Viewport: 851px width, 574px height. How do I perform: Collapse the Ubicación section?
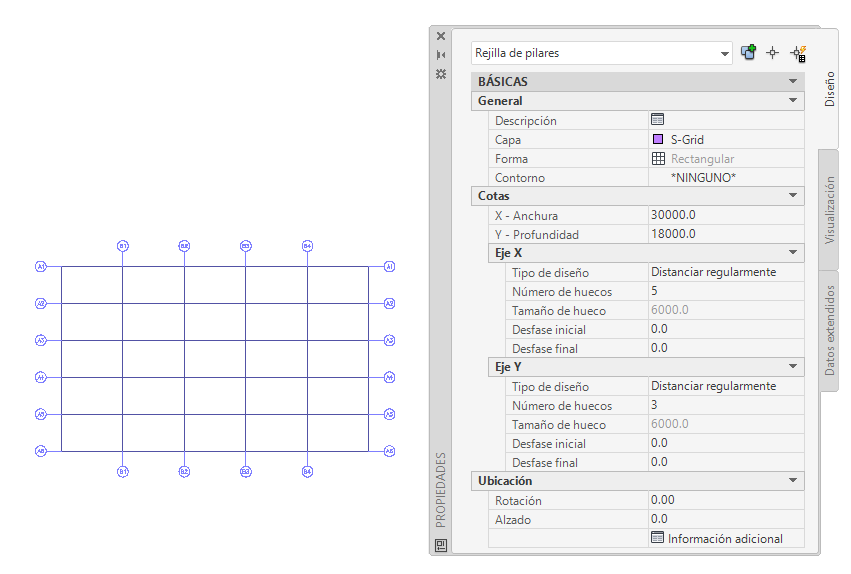[792, 480]
